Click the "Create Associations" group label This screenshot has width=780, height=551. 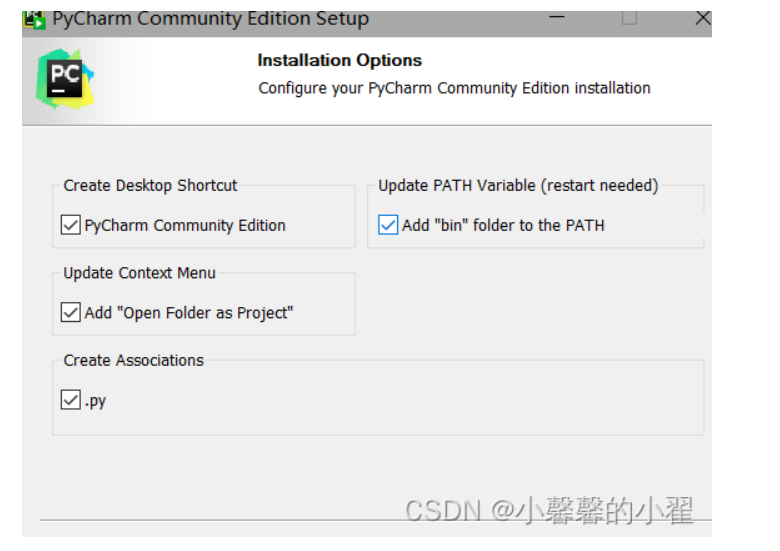133,360
